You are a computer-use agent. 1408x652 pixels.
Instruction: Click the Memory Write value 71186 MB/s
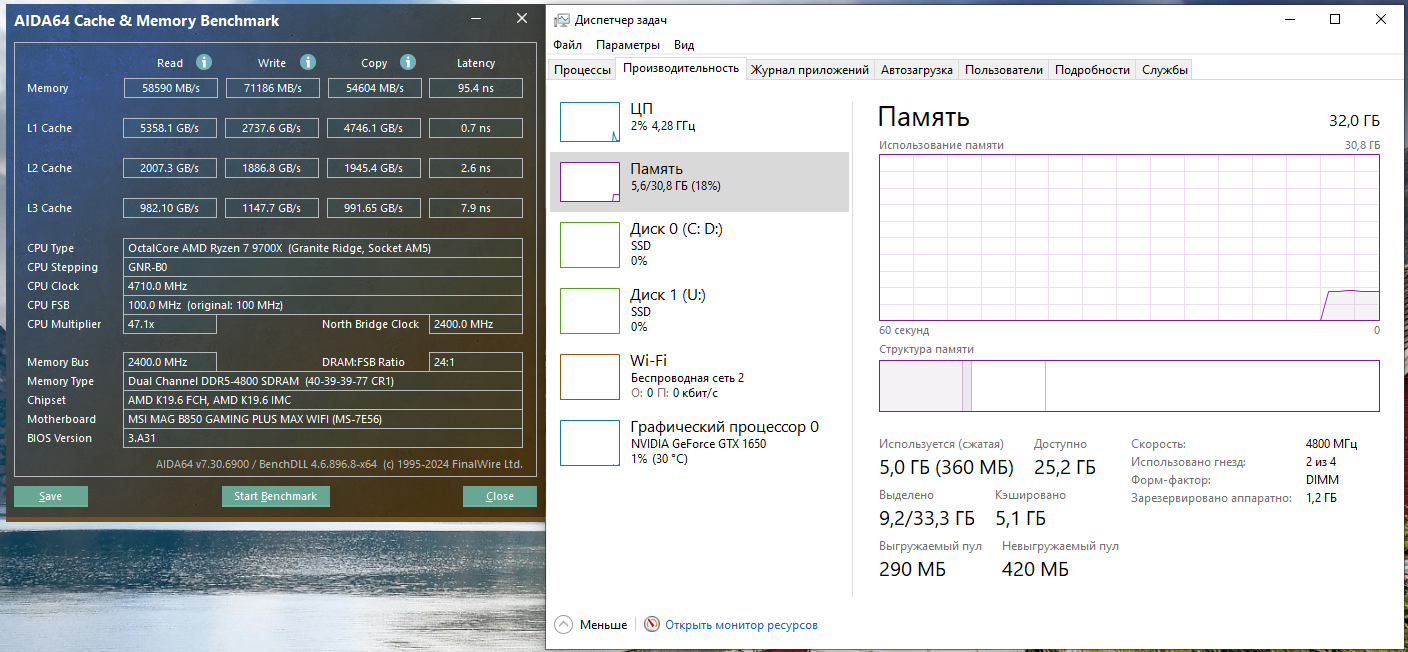pyautogui.click(x=272, y=88)
